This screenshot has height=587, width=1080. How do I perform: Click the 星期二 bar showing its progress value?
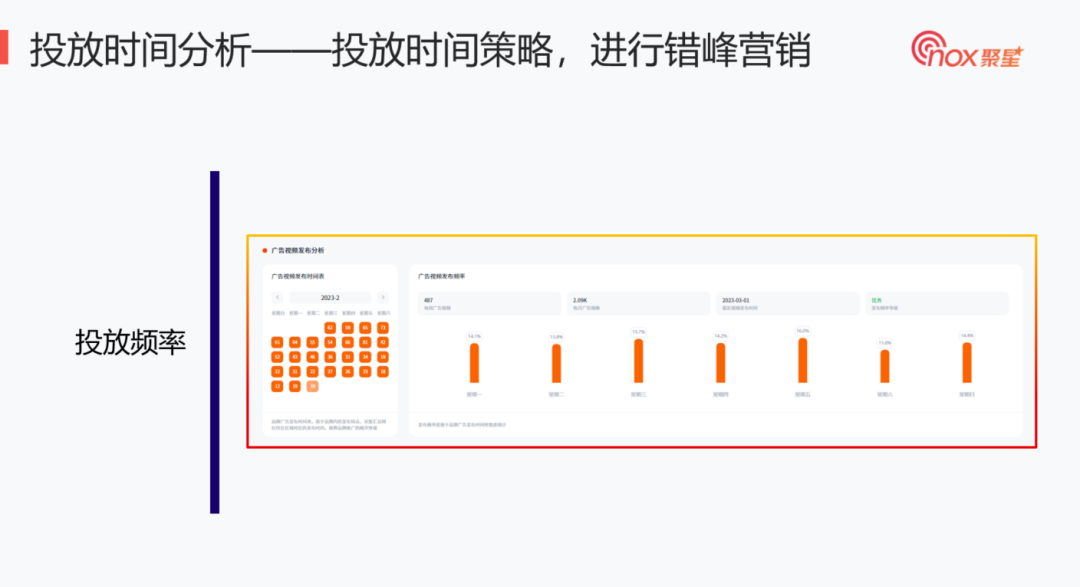(x=556, y=362)
